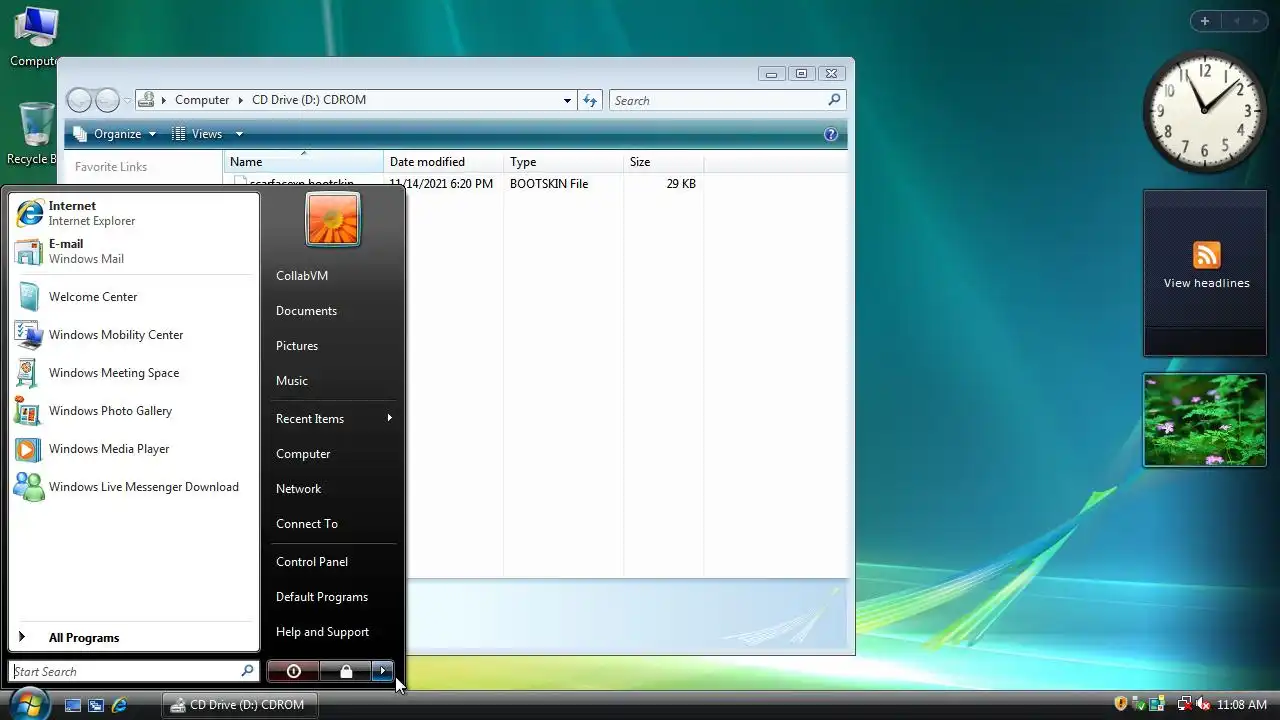Click the tray icon with green checkmark

tap(1139, 704)
